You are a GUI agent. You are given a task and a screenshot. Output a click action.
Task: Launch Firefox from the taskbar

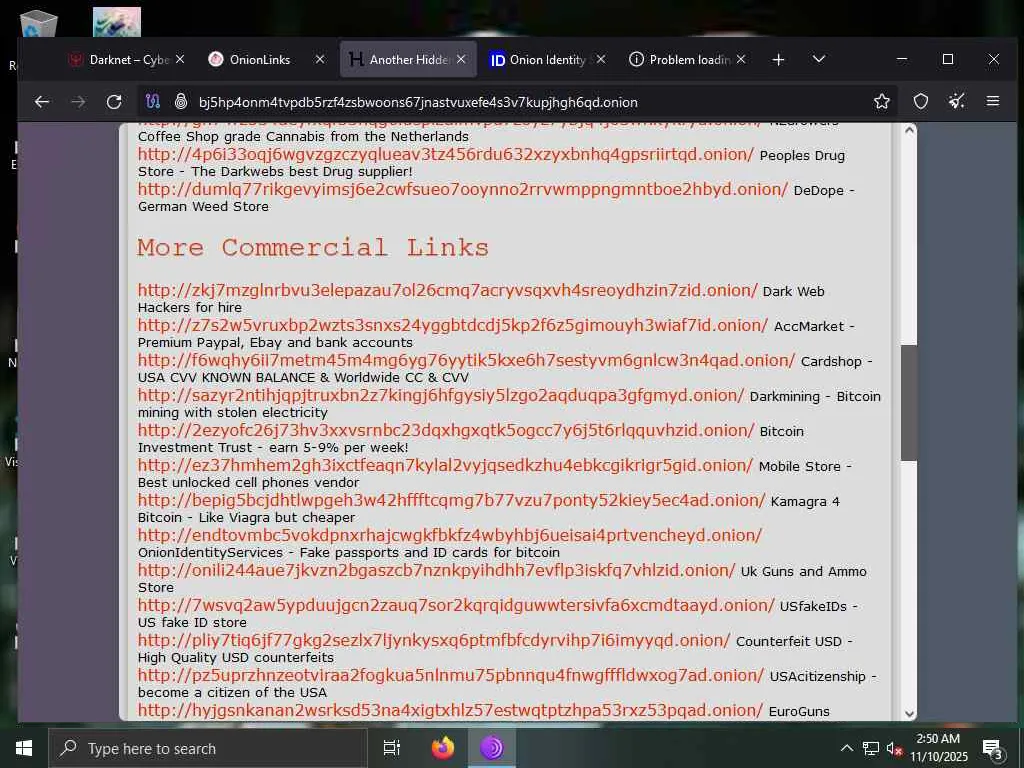pyautogui.click(x=443, y=748)
